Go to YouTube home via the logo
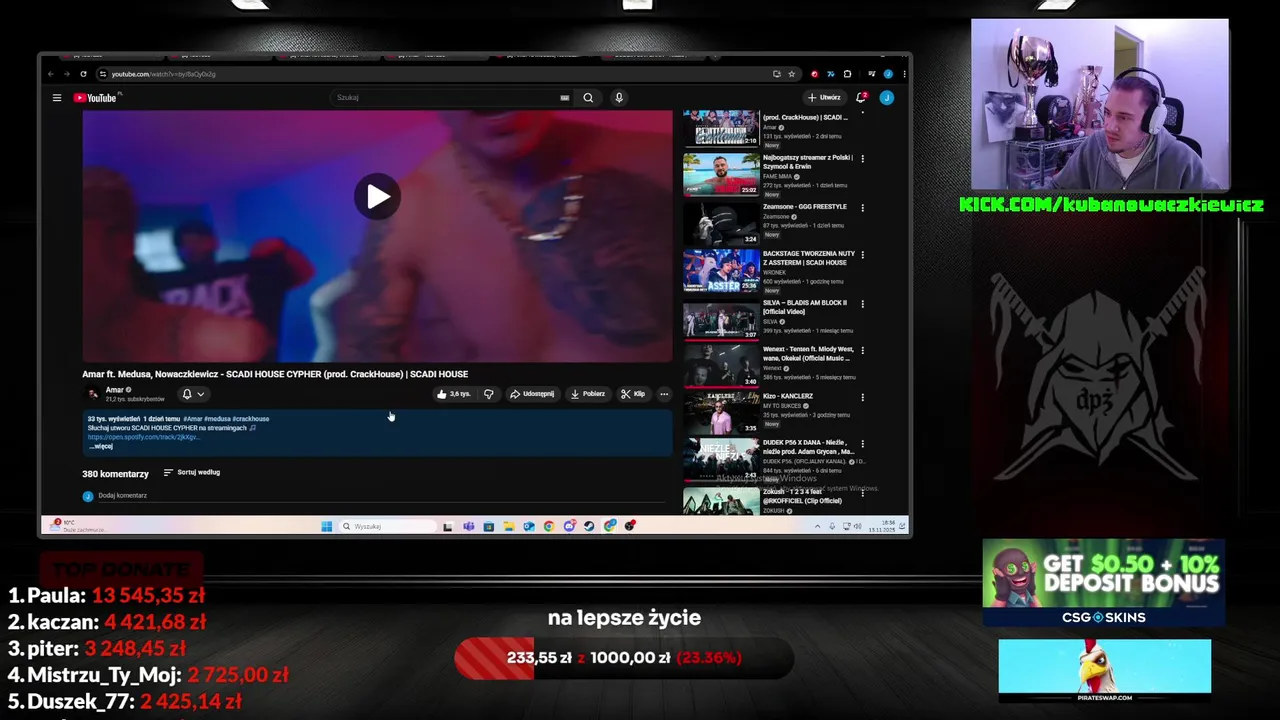This screenshot has height=720, width=1280. click(96, 98)
